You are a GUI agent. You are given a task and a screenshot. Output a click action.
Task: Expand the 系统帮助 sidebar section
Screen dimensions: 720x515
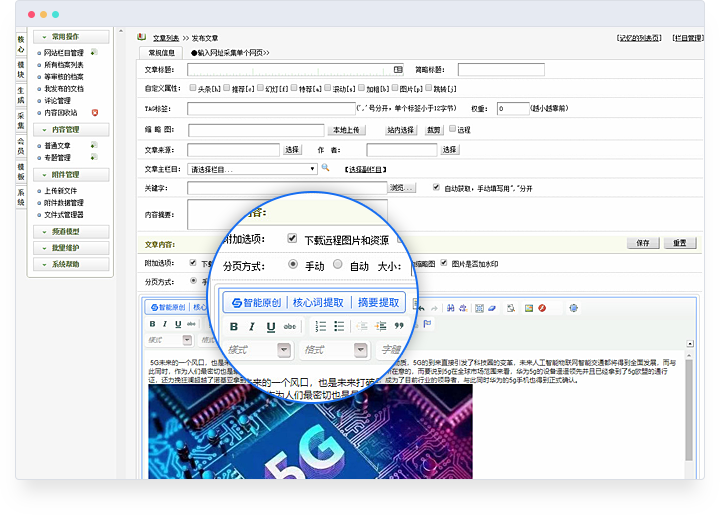71,264
